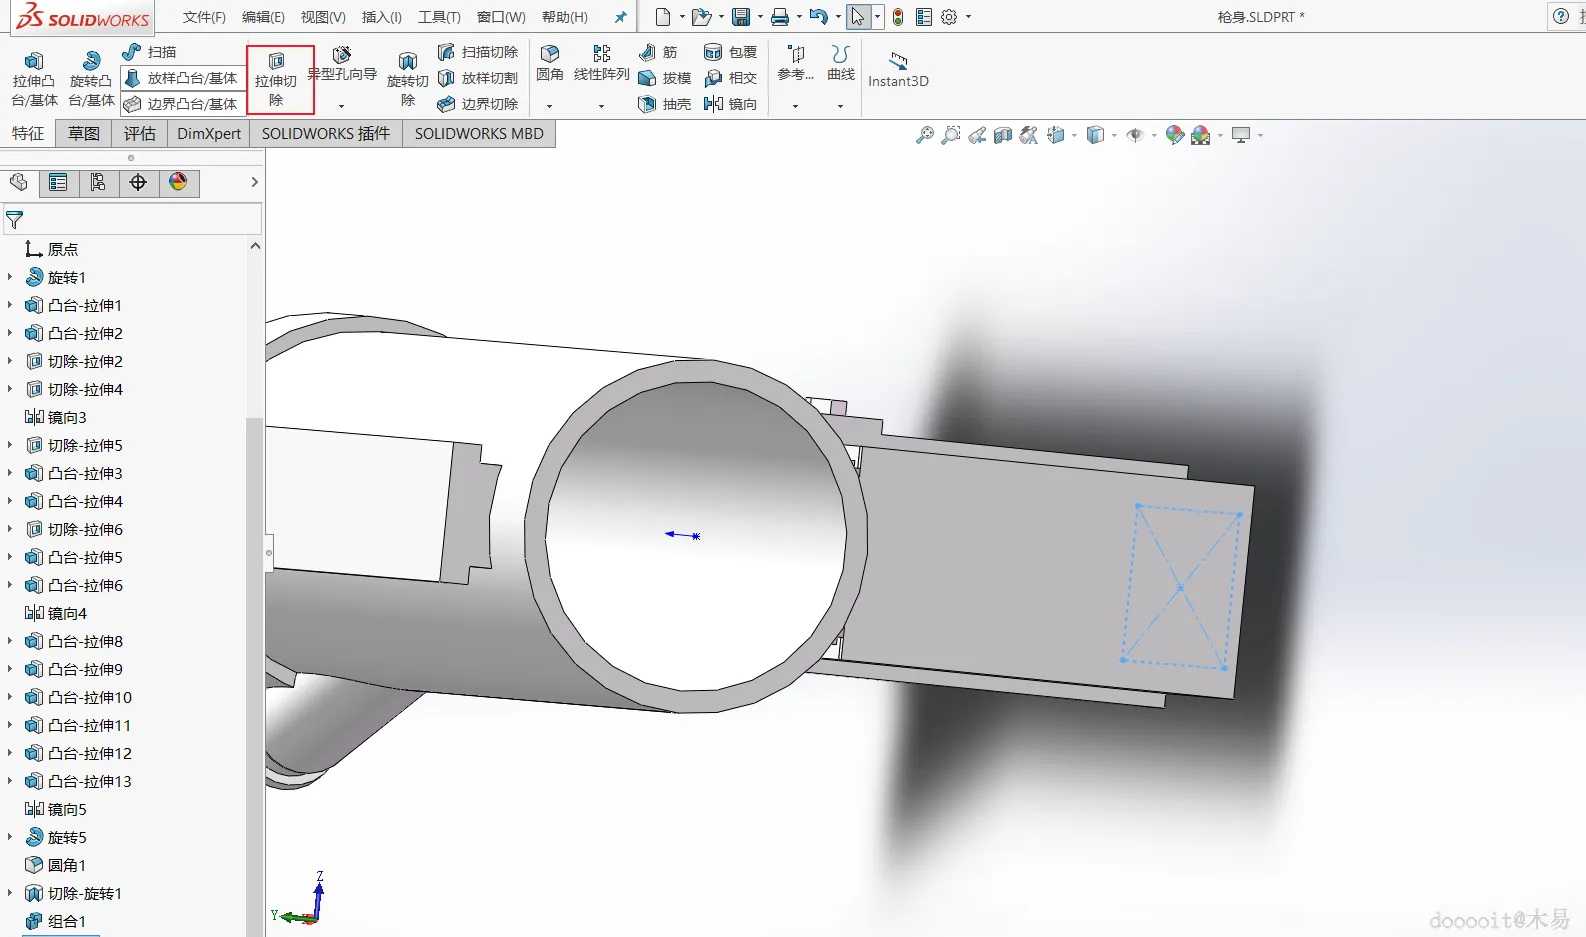Expand the 旋转1 feature in the tree
This screenshot has height=937, width=1586.
pyautogui.click(x=10, y=277)
